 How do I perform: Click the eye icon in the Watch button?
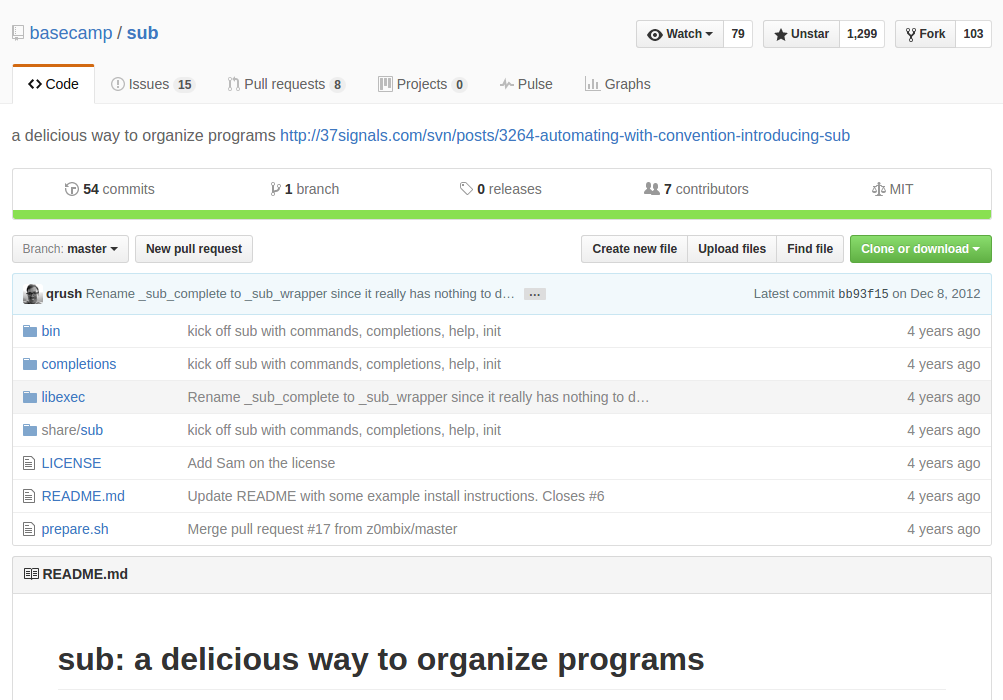(654, 35)
